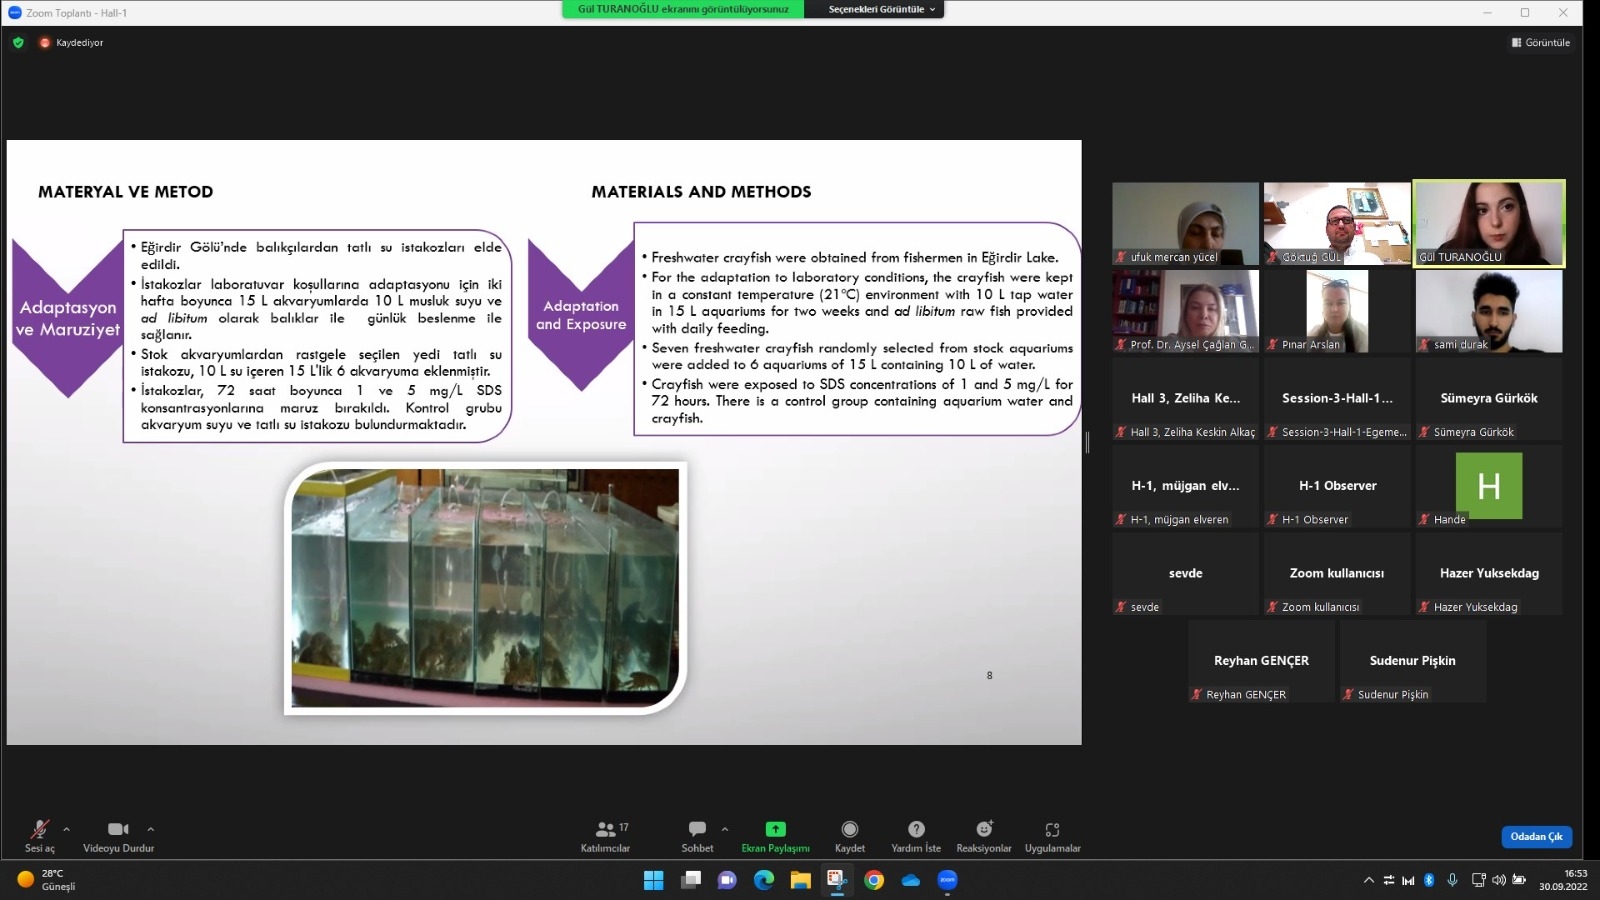This screenshot has width=1600, height=900.
Task: Click the network tray icon
Action: (x=1478, y=880)
